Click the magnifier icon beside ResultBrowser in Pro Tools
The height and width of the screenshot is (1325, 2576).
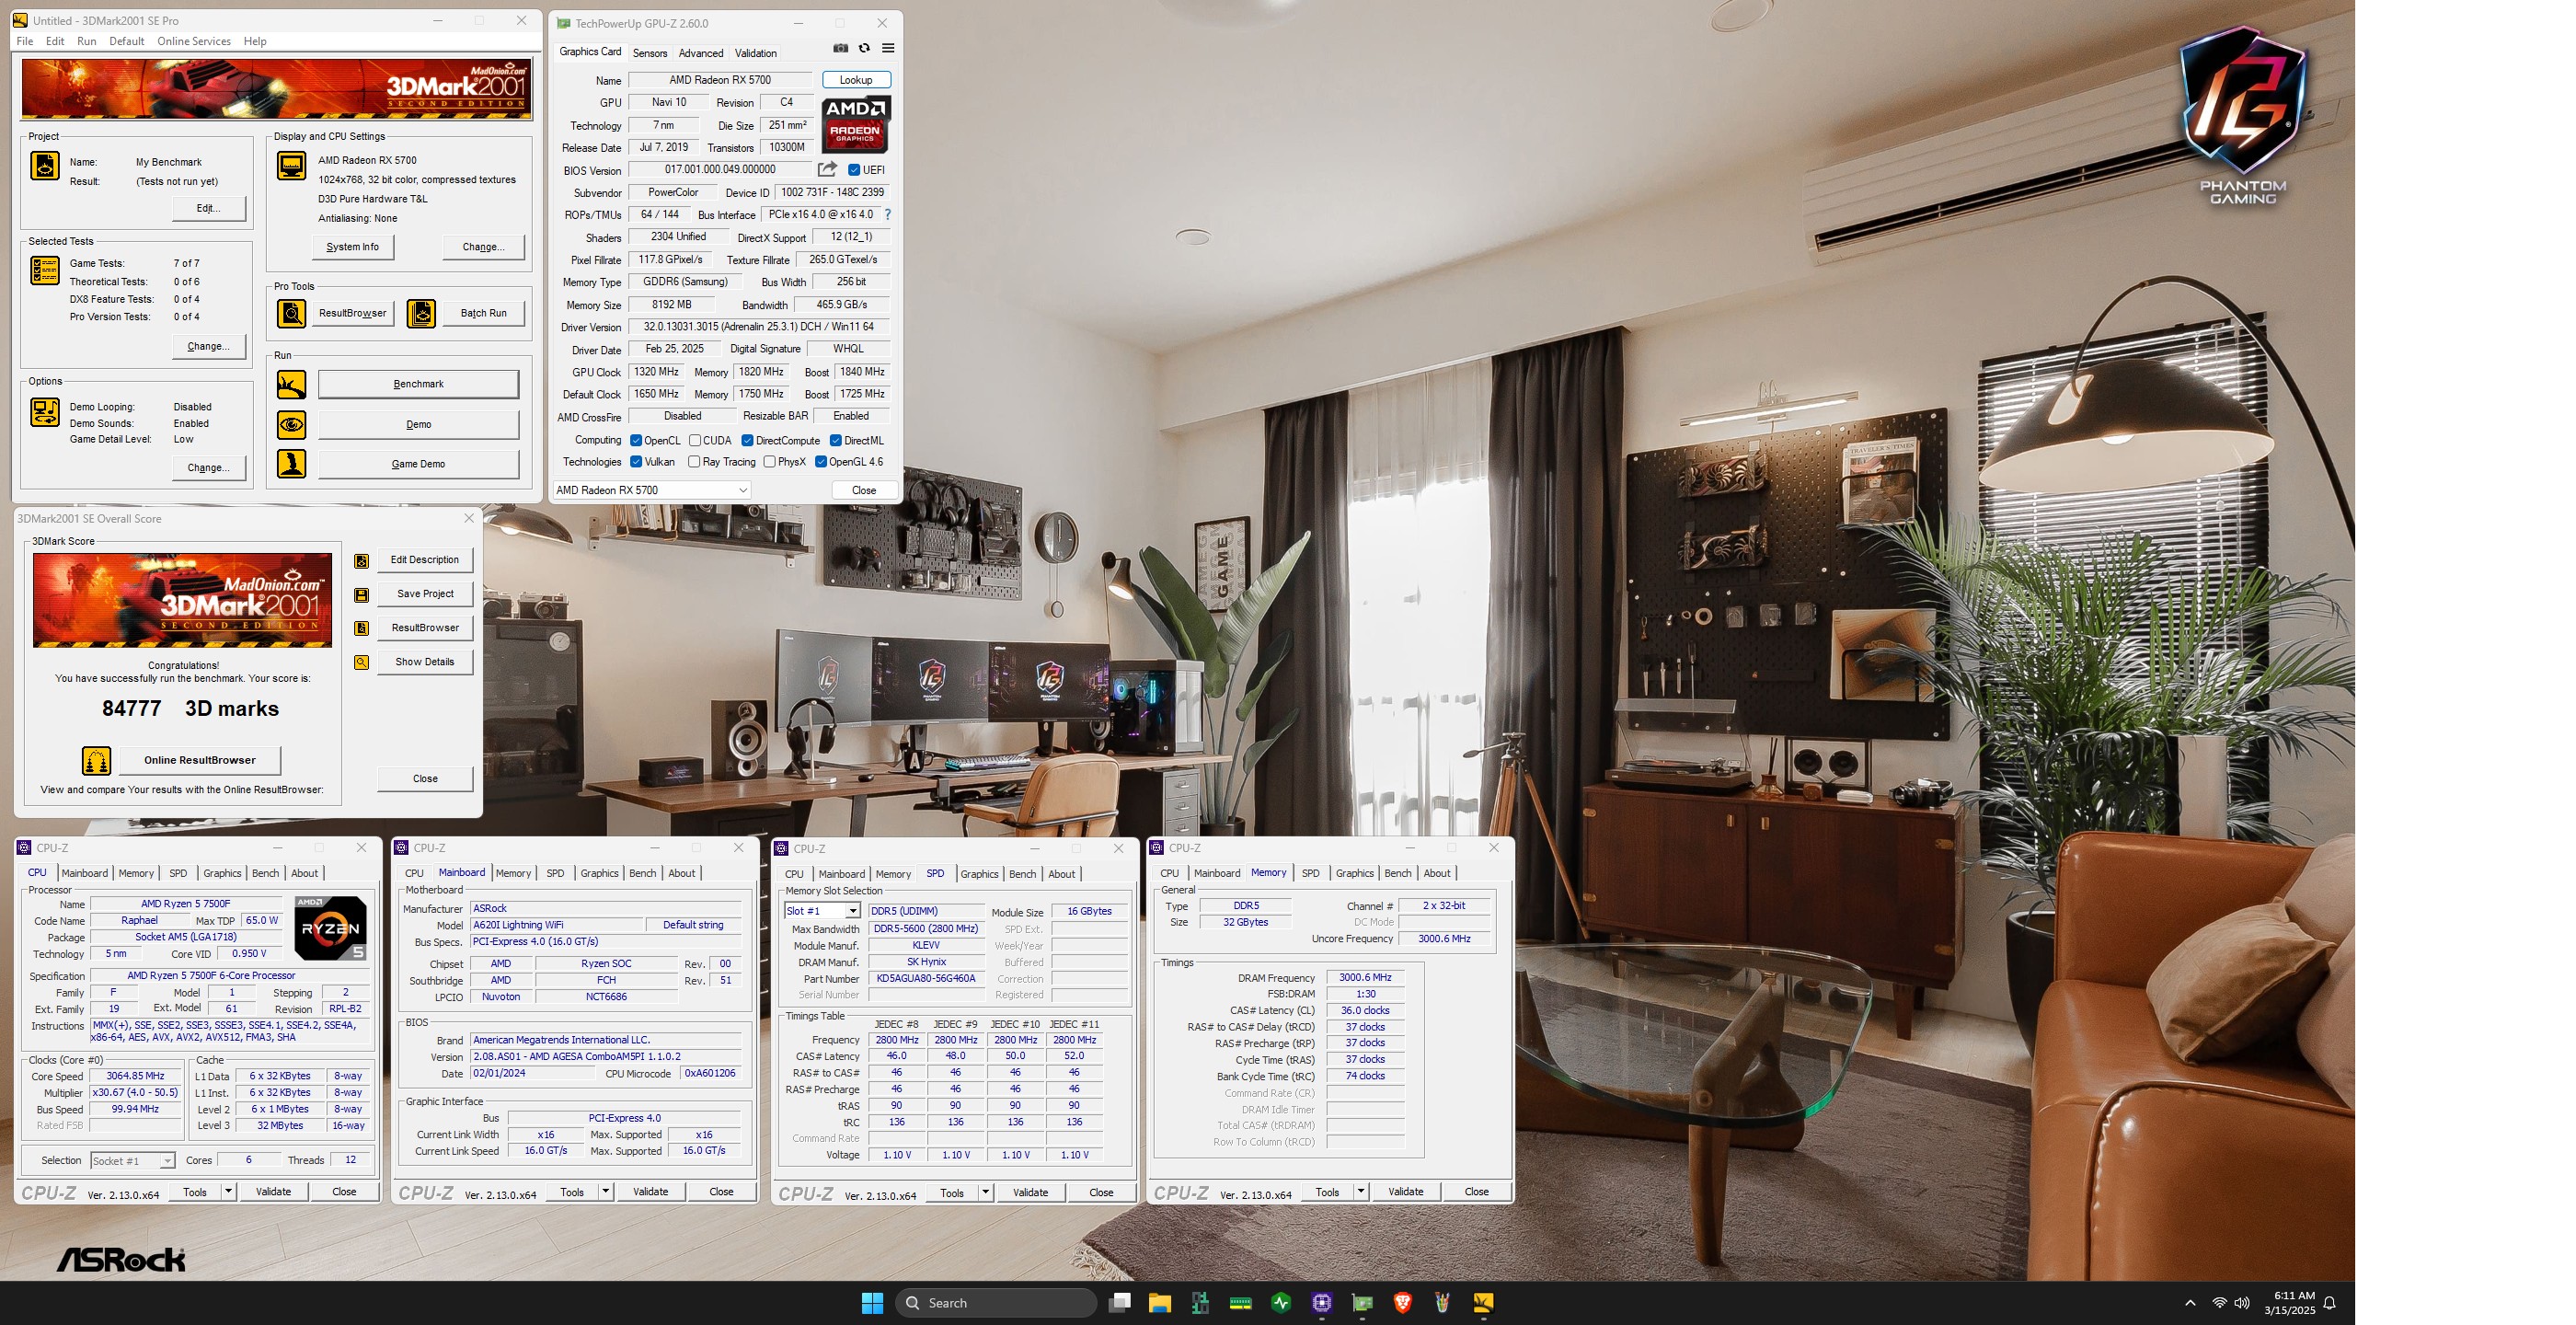291,314
